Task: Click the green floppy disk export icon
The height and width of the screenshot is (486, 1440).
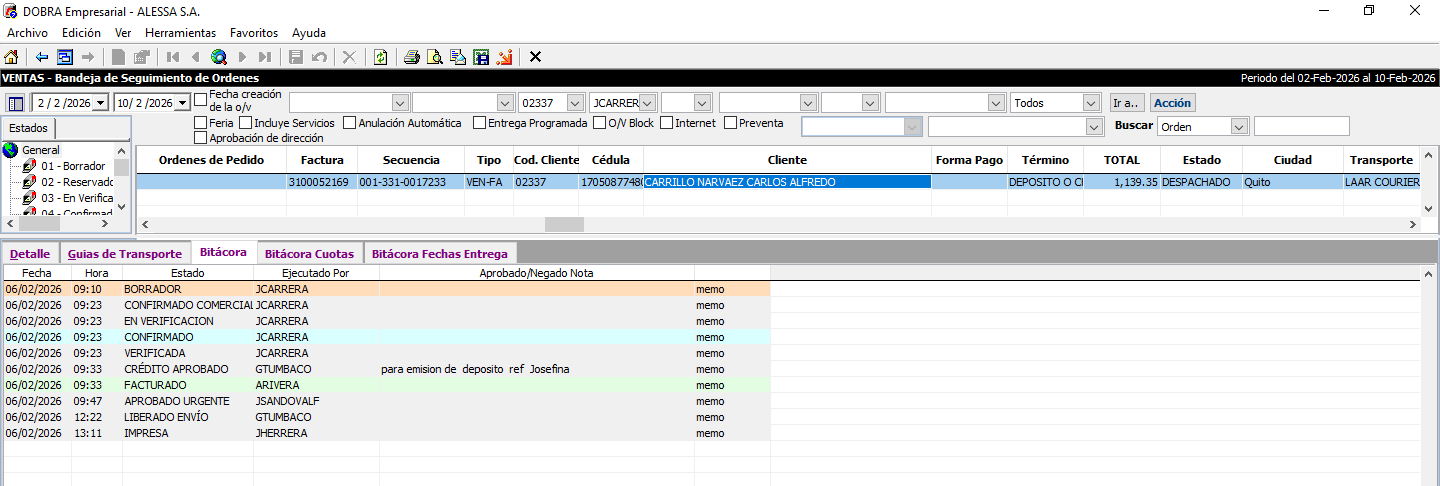Action: click(481, 57)
